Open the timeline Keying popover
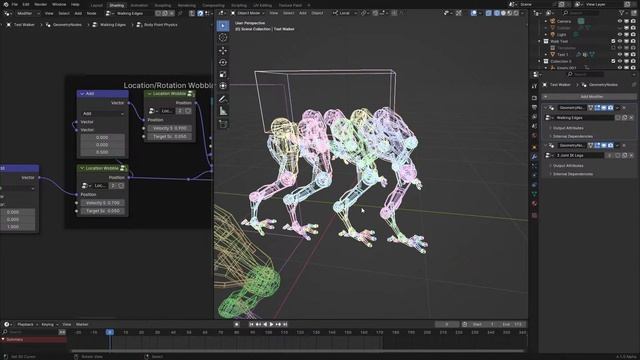 click(49, 324)
